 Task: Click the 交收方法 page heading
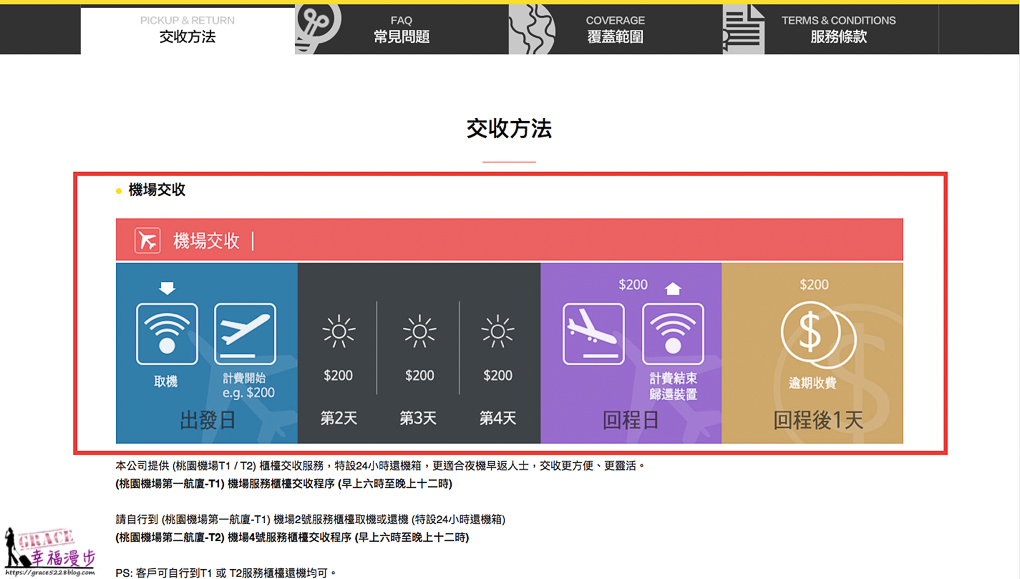pos(509,129)
